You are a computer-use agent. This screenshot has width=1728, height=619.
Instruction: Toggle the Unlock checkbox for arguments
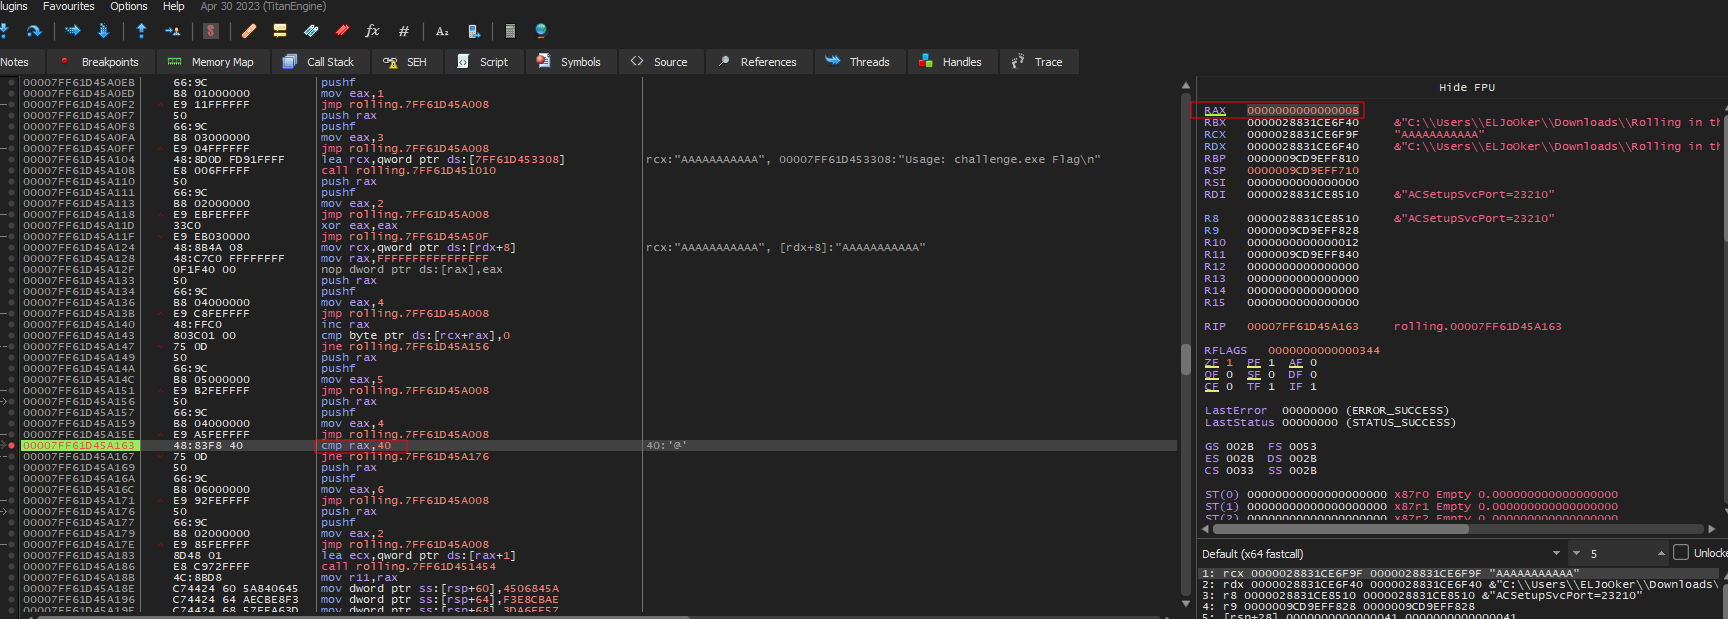(1681, 553)
